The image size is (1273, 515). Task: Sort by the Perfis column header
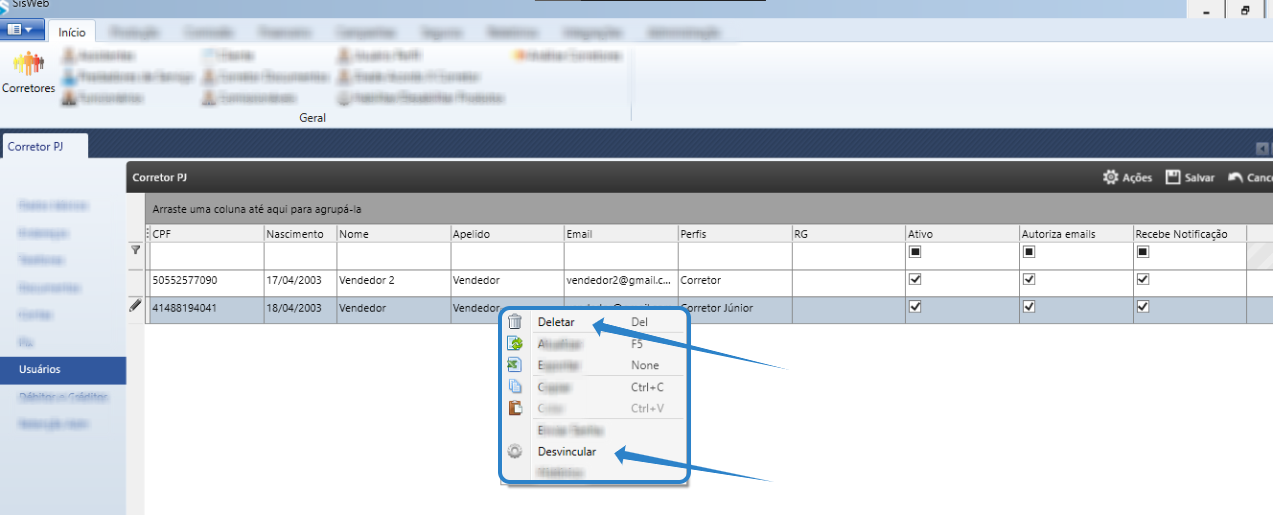pos(735,234)
